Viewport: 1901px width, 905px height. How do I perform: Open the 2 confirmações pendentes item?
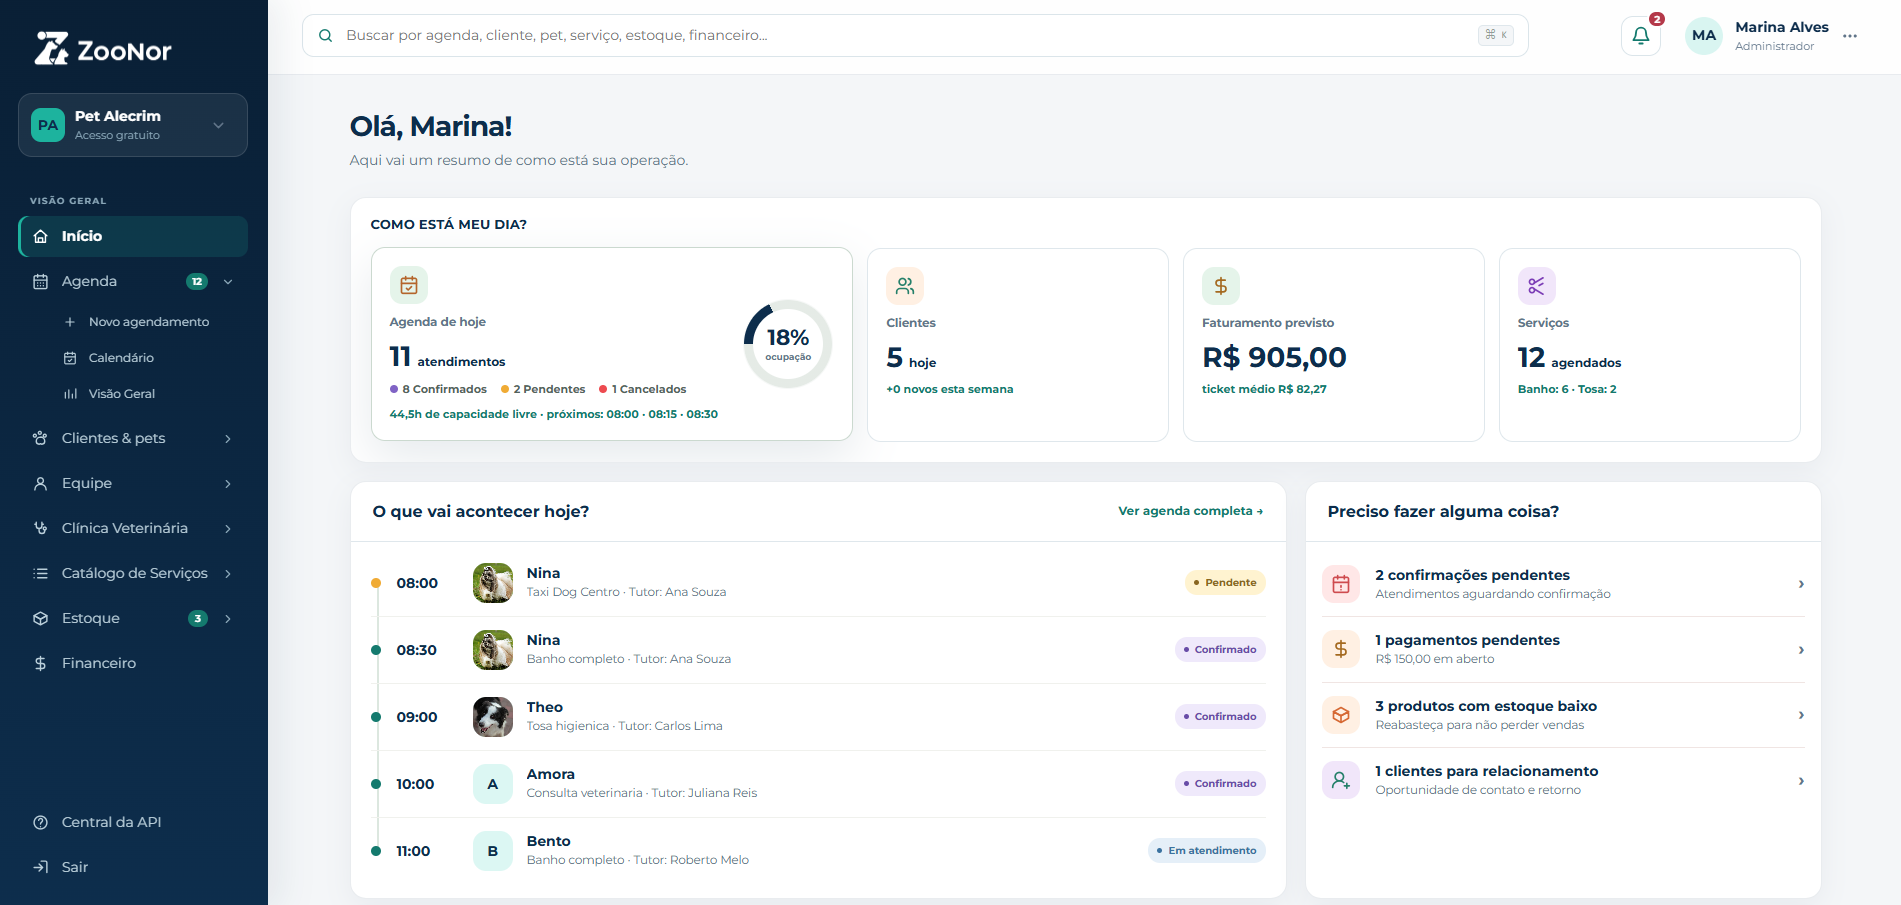(x=1563, y=584)
